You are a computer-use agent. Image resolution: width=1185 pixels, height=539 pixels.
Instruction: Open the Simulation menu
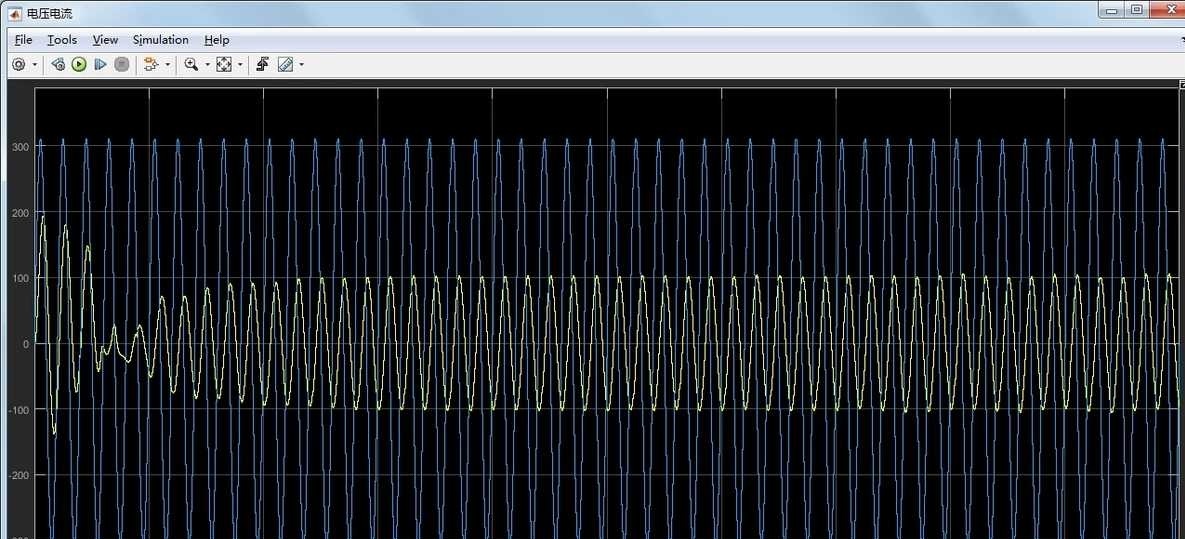(160, 40)
